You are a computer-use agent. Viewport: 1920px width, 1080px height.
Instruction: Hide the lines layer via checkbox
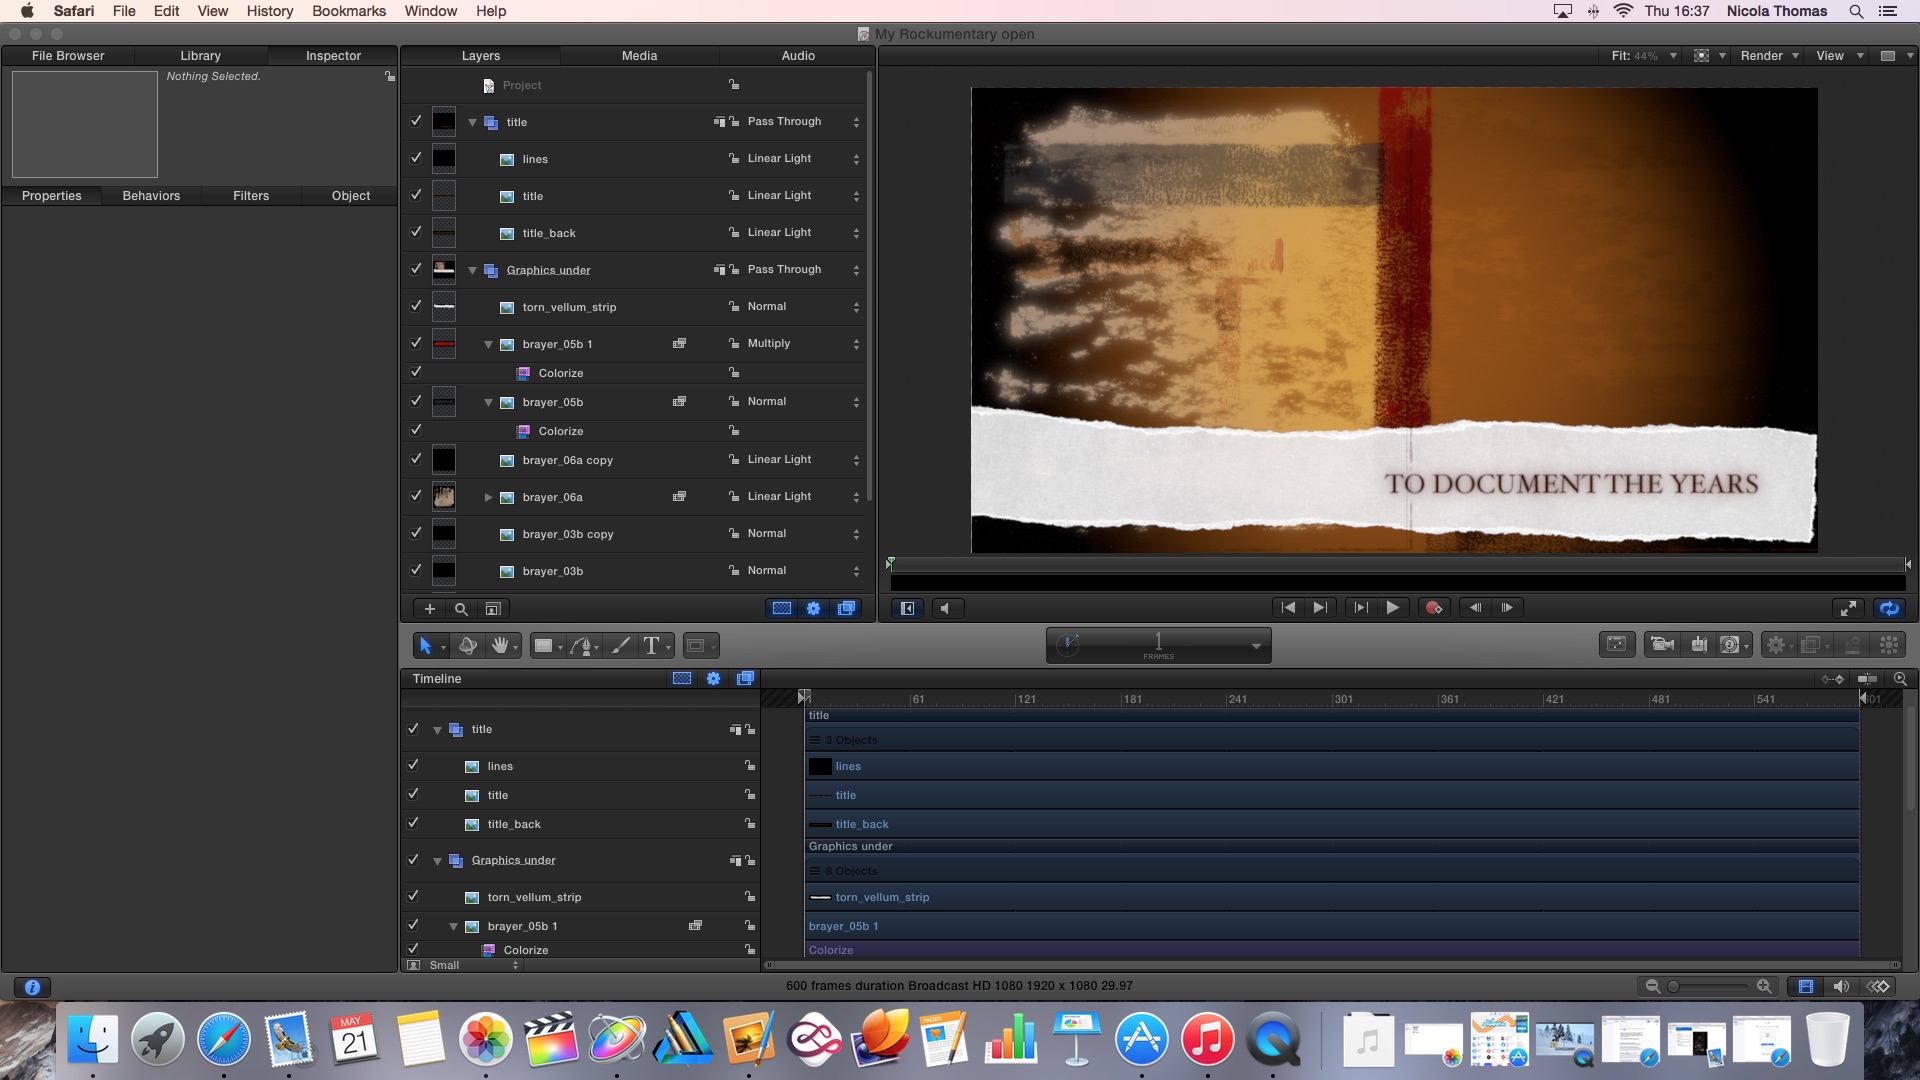416,158
